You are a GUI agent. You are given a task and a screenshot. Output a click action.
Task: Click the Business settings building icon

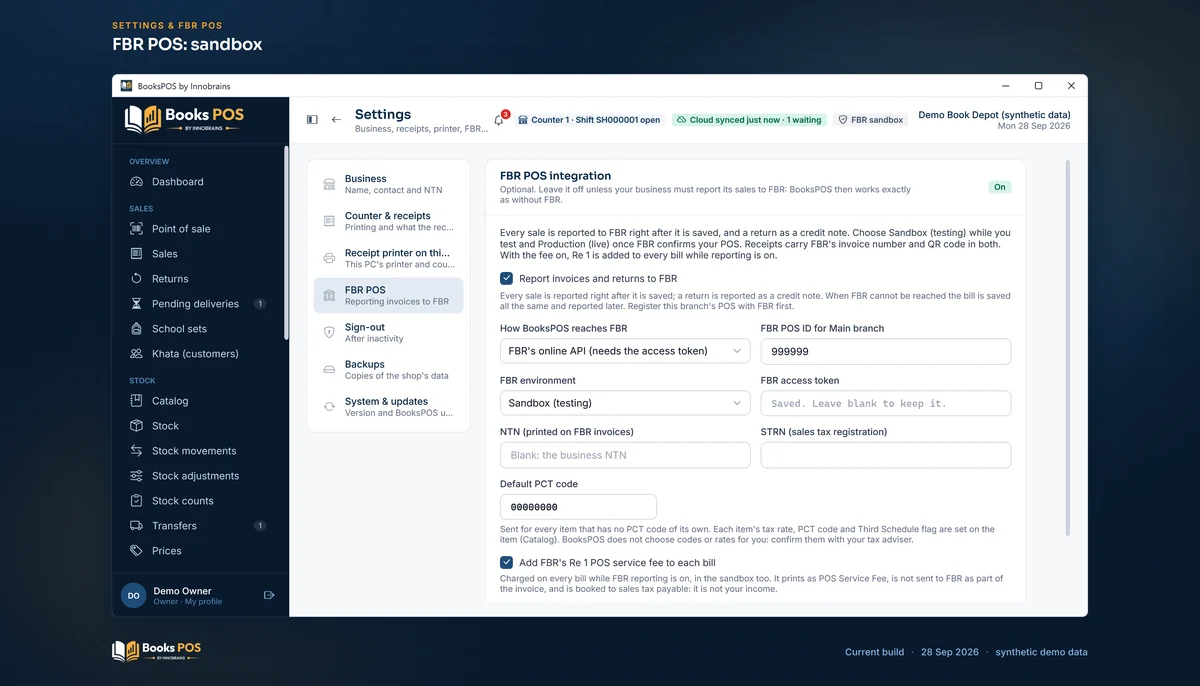click(329, 185)
